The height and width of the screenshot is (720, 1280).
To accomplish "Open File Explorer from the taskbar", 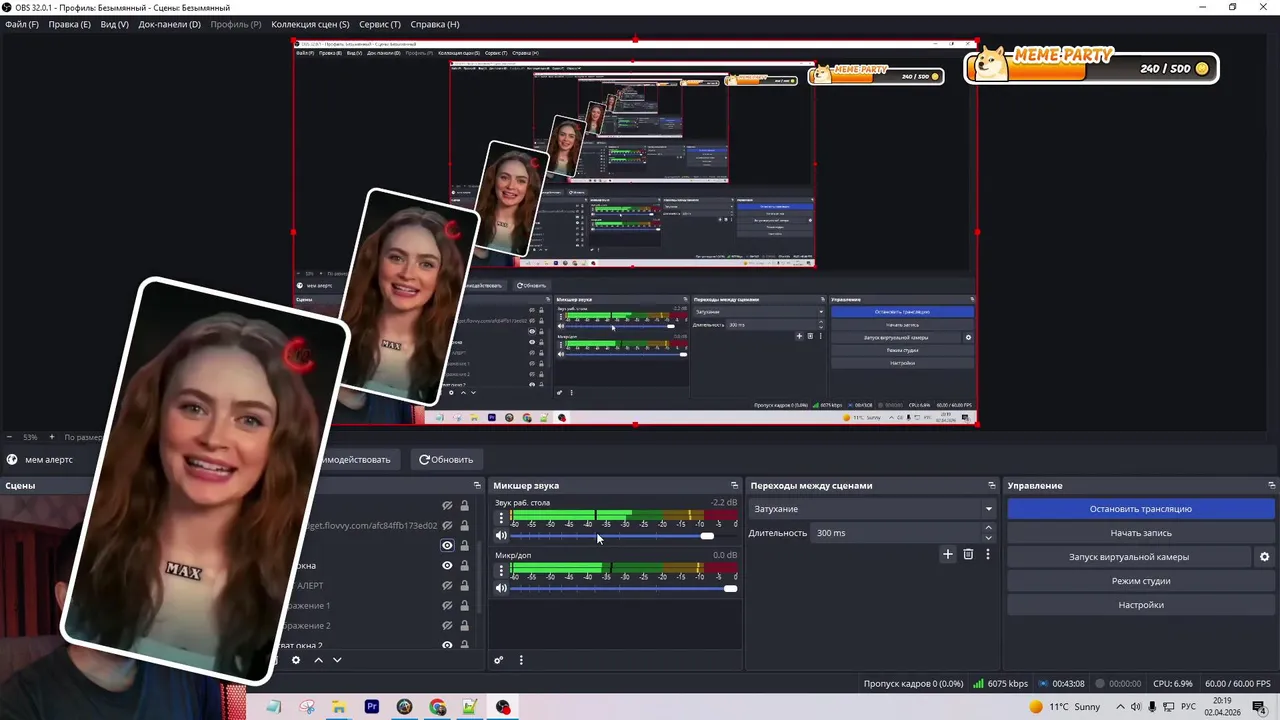I will tap(339, 707).
